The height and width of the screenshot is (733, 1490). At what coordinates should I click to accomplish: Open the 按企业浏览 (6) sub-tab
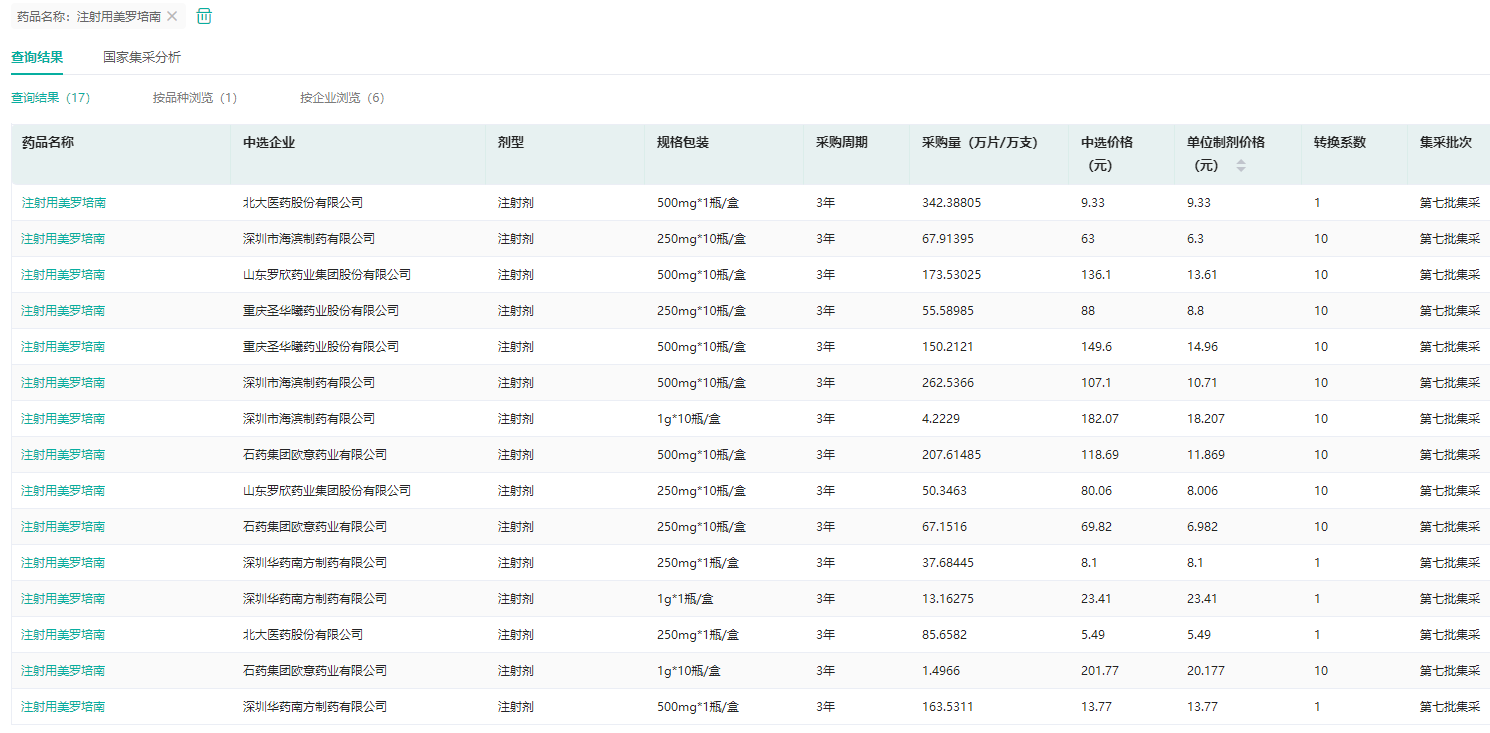pos(342,98)
